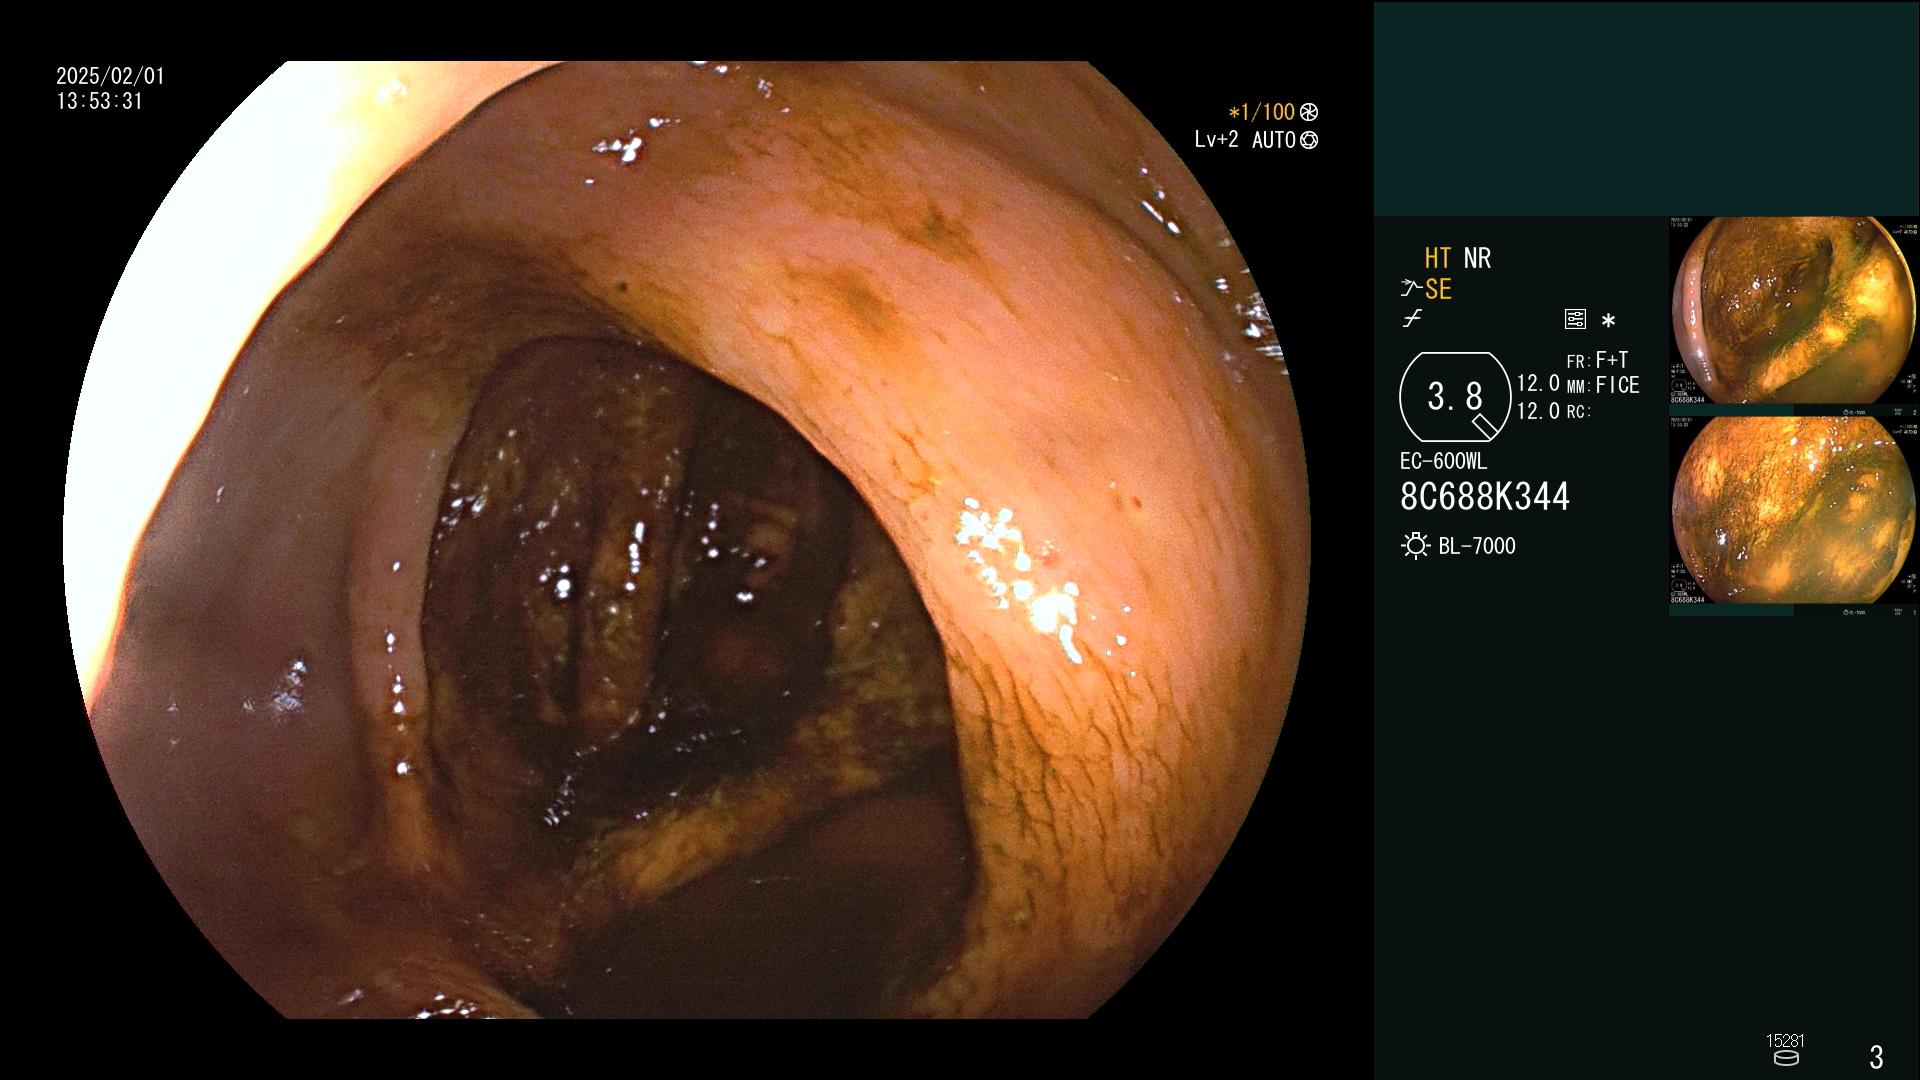Image resolution: width=1920 pixels, height=1080 pixels.
Task: Click the RC: label
Action: [1578, 411]
